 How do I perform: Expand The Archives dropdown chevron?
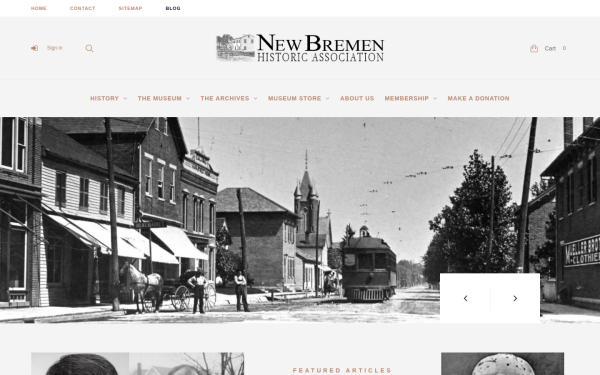coord(256,99)
